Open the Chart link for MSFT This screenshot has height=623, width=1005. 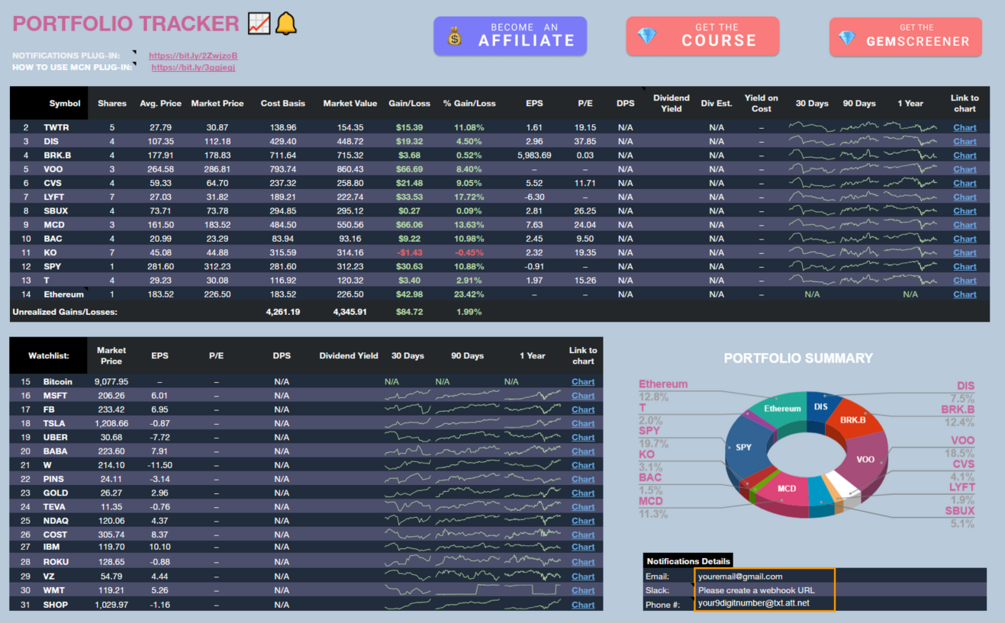pyautogui.click(x=583, y=396)
